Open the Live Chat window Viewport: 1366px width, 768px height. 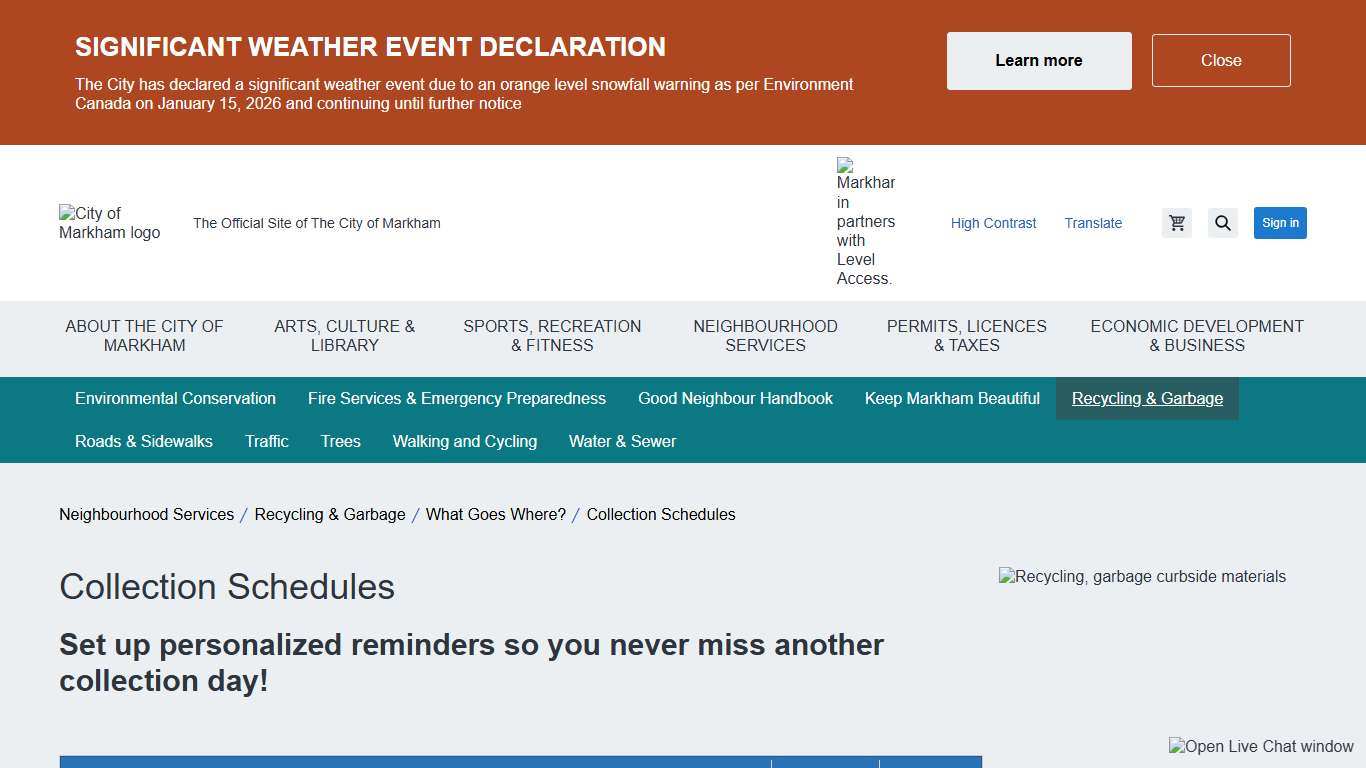pyautogui.click(x=1261, y=746)
